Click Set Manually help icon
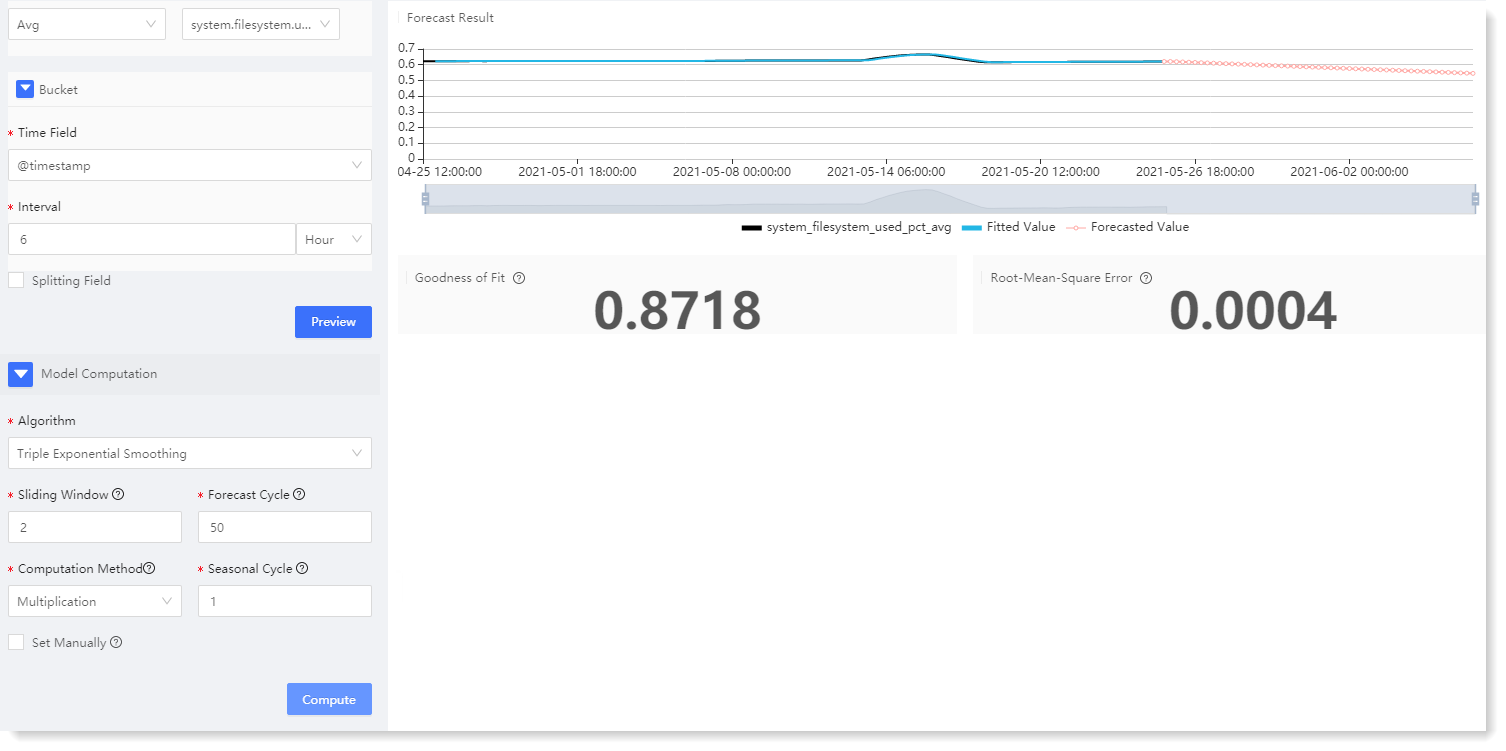The width and height of the screenshot is (1506, 751). 116,642
